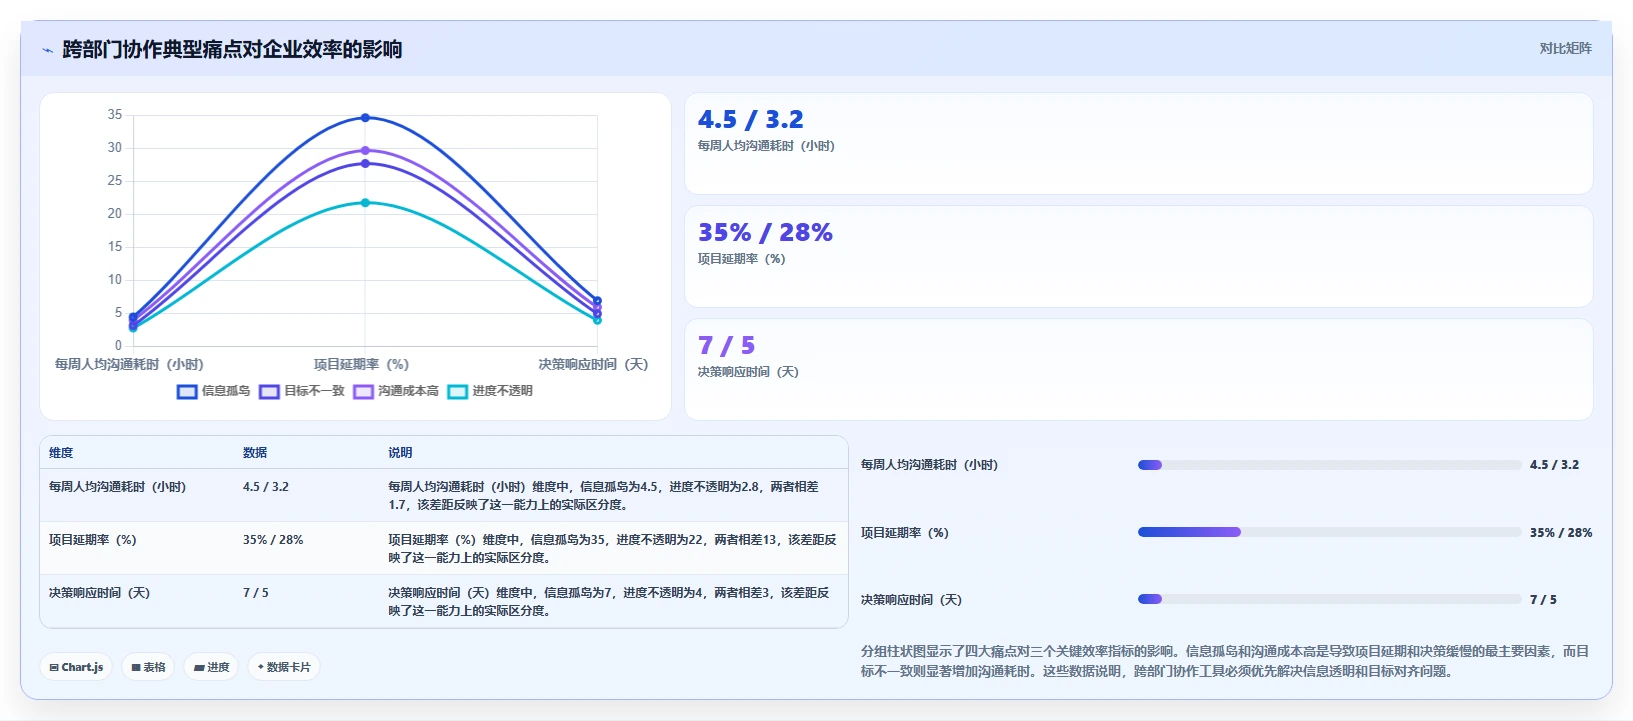The height and width of the screenshot is (721, 1633).
Task: Click the 7 / 5 progress value label
Action: [x=1543, y=600]
